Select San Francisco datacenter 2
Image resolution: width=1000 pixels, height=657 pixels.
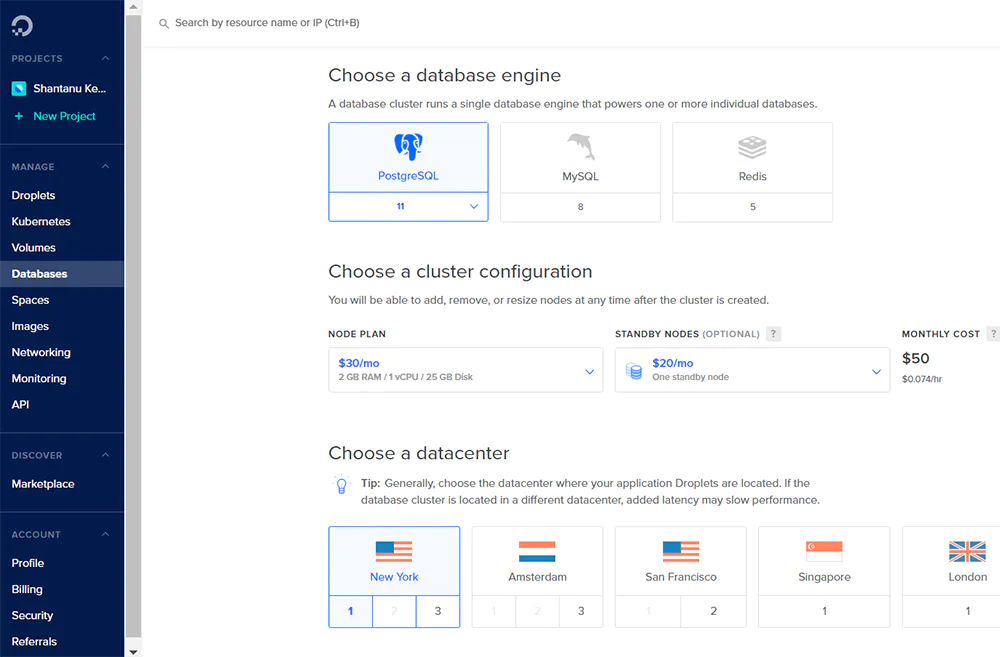[x=713, y=611]
